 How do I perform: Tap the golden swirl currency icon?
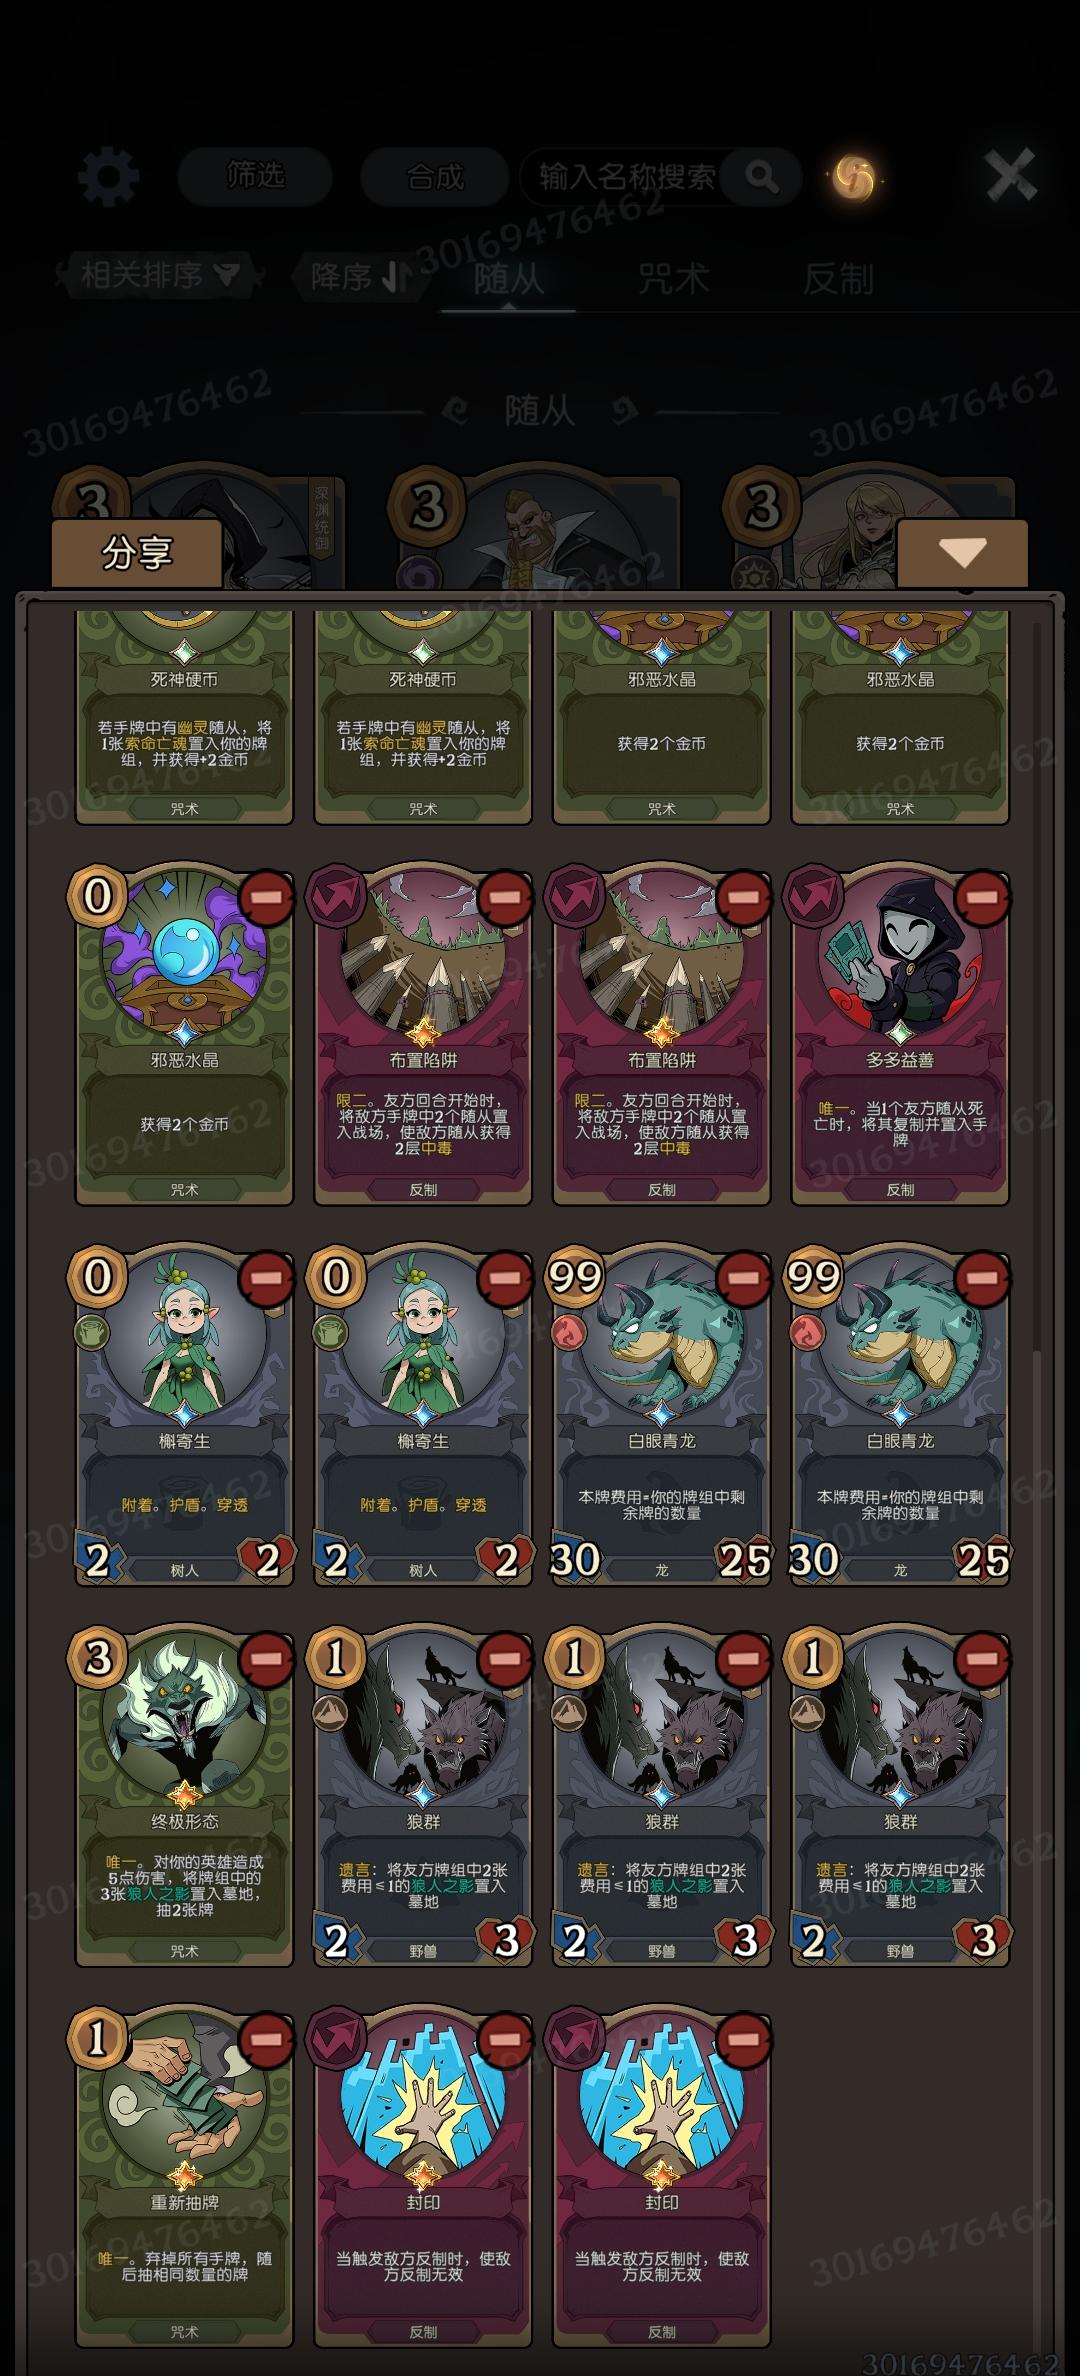point(855,177)
